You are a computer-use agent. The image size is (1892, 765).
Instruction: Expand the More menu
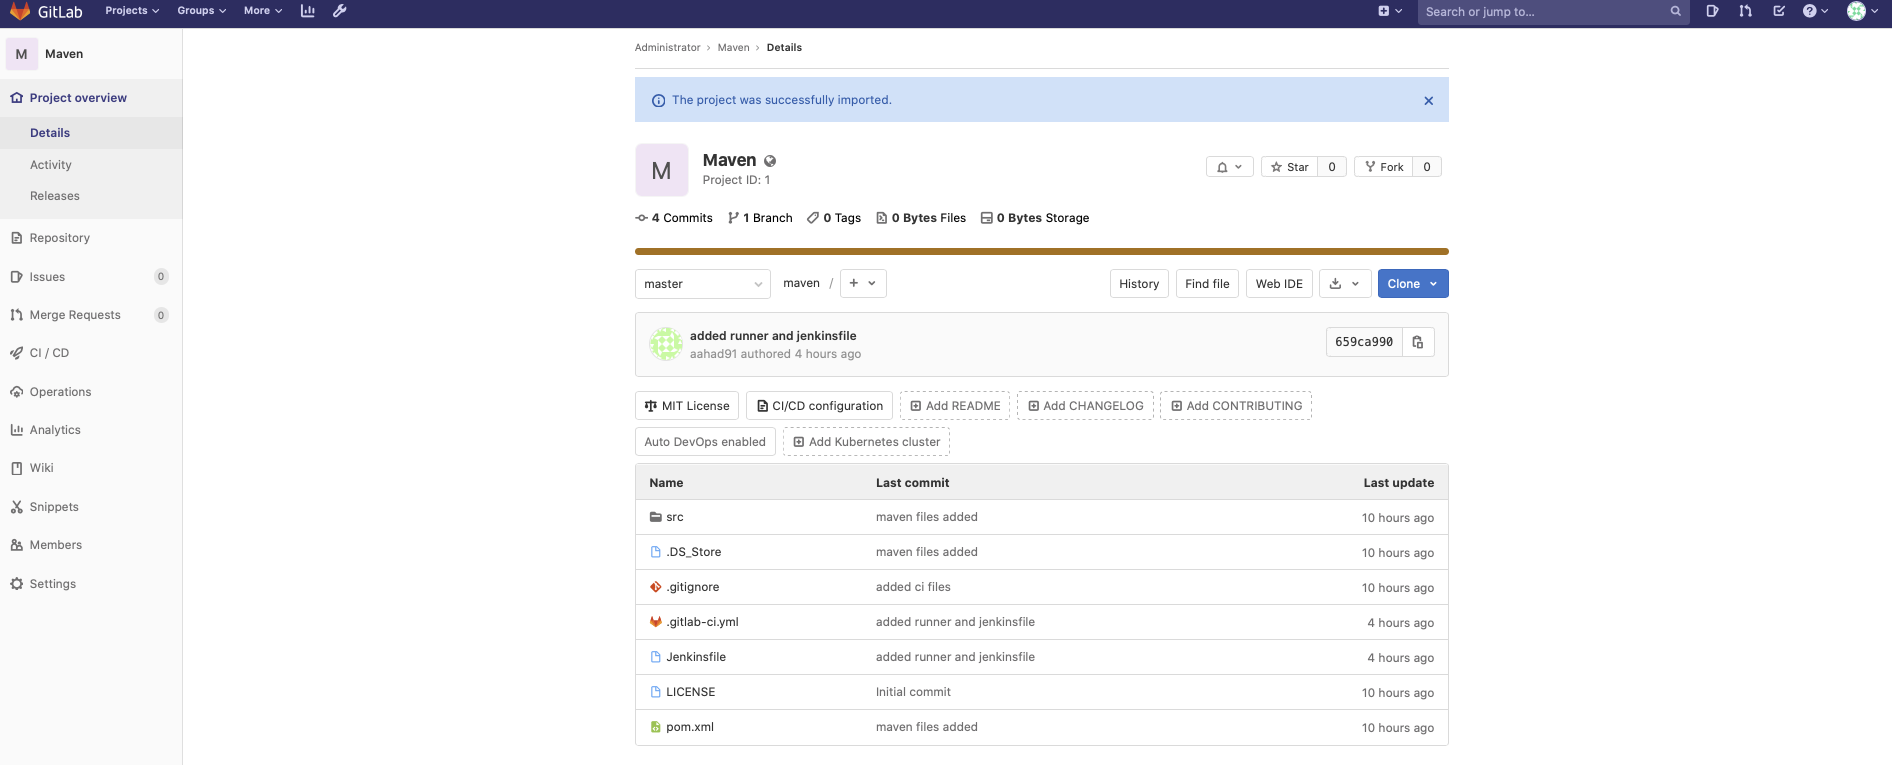coord(263,11)
